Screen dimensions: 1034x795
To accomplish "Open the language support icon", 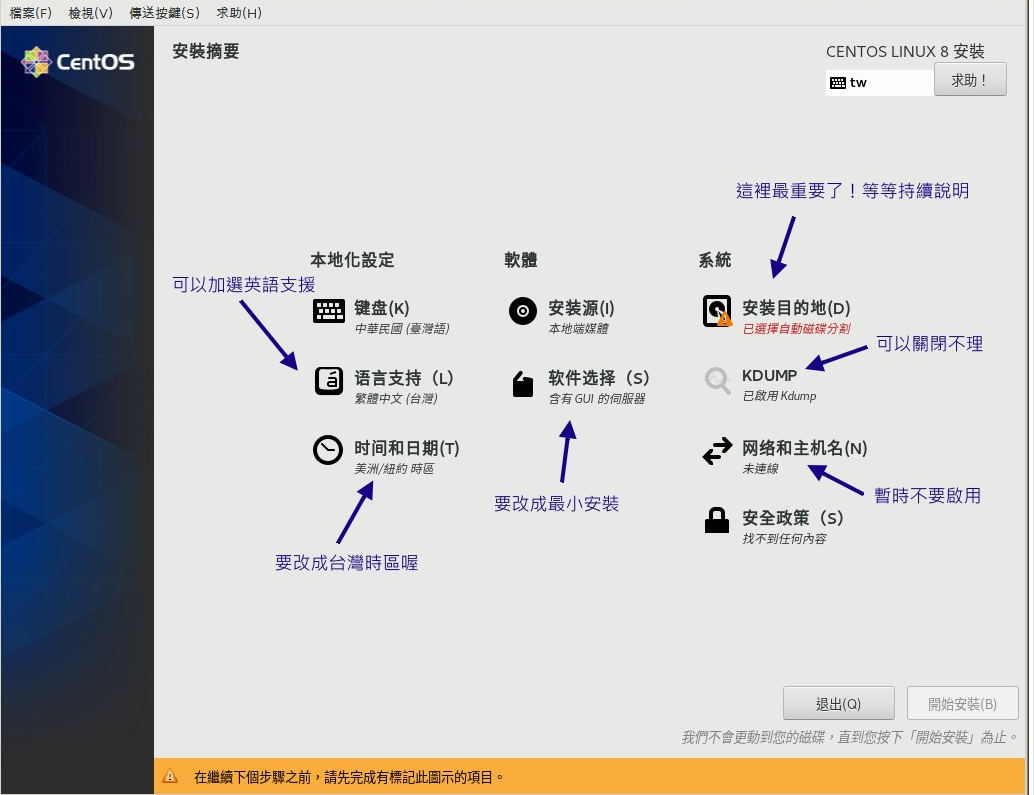I will tap(328, 380).
